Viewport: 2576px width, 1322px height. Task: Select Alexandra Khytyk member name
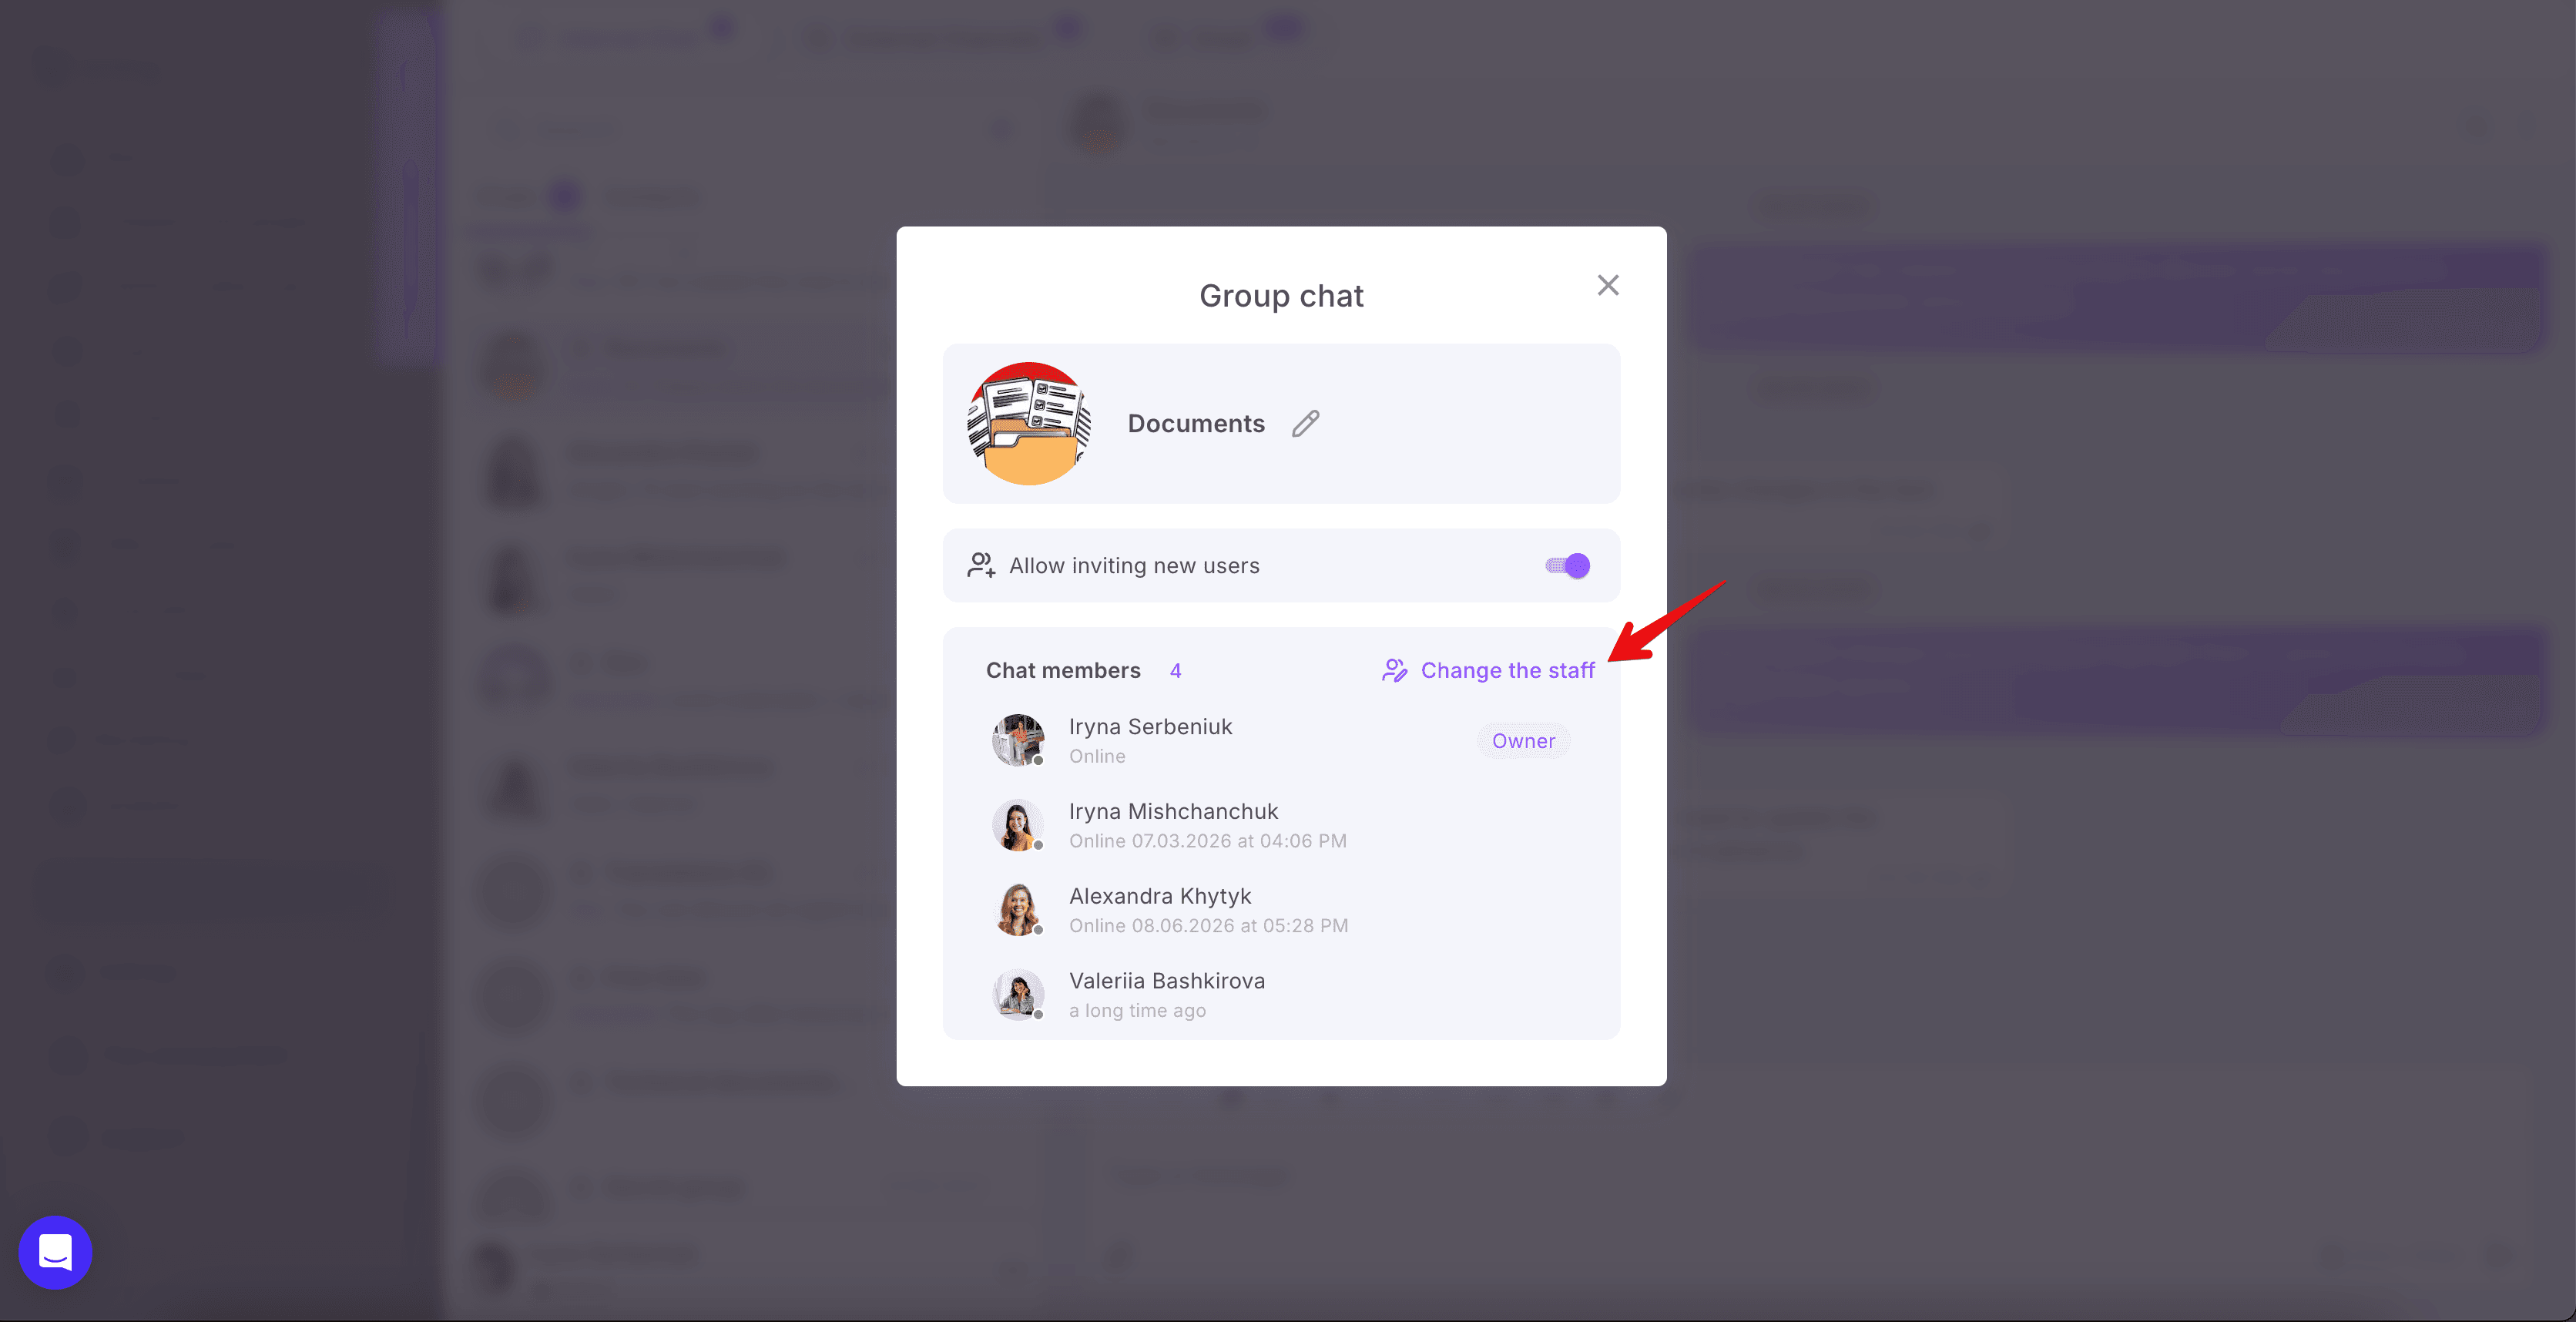[x=1160, y=897]
